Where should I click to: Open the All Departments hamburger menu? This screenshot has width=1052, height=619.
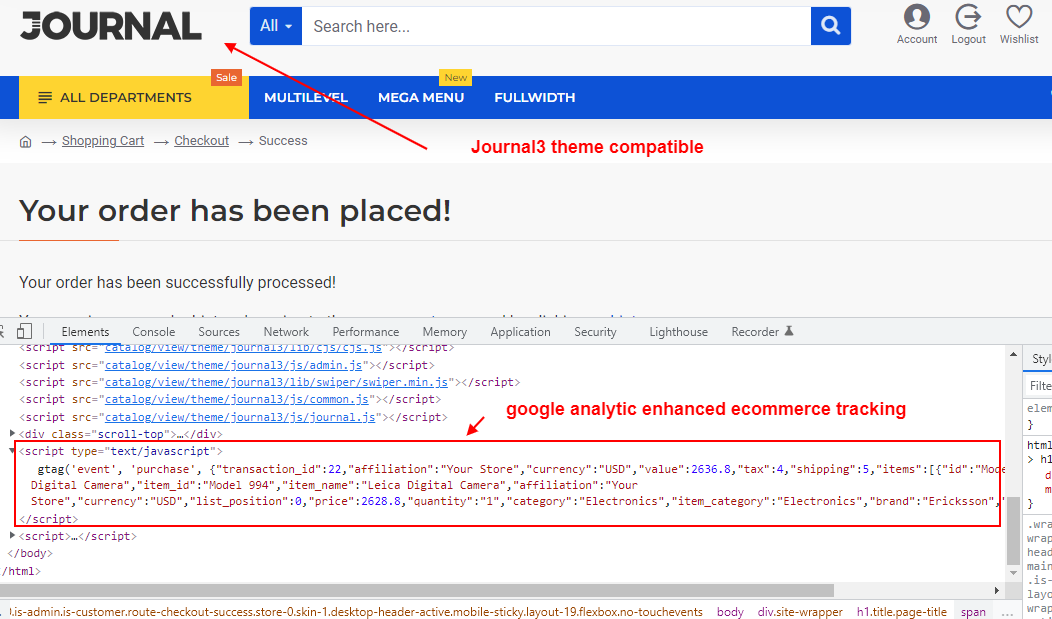click(x=115, y=98)
